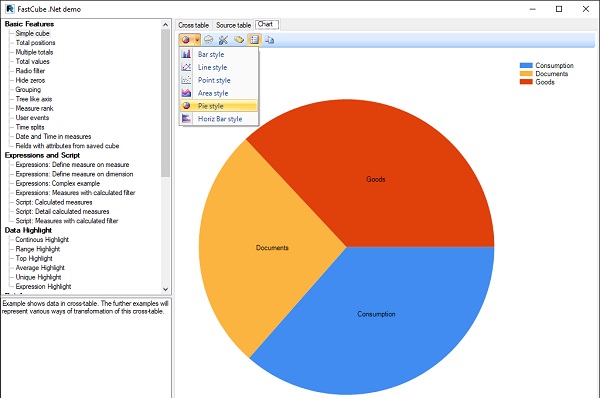Select Total positions in the examples tree

pyautogui.click(x=35, y=43)
